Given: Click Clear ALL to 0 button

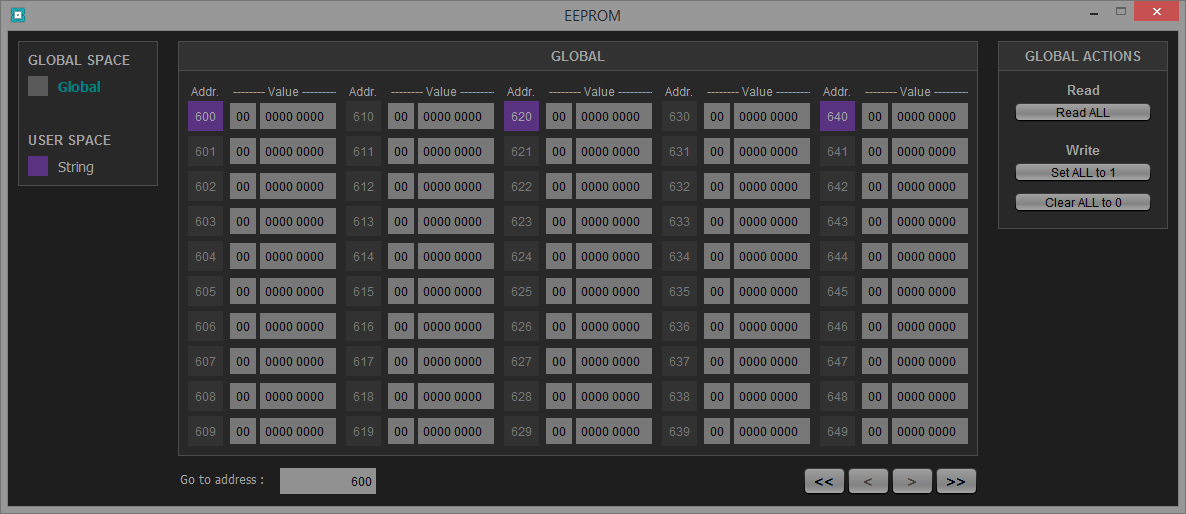Looking at the screenshot, I should pos(1082,203).
